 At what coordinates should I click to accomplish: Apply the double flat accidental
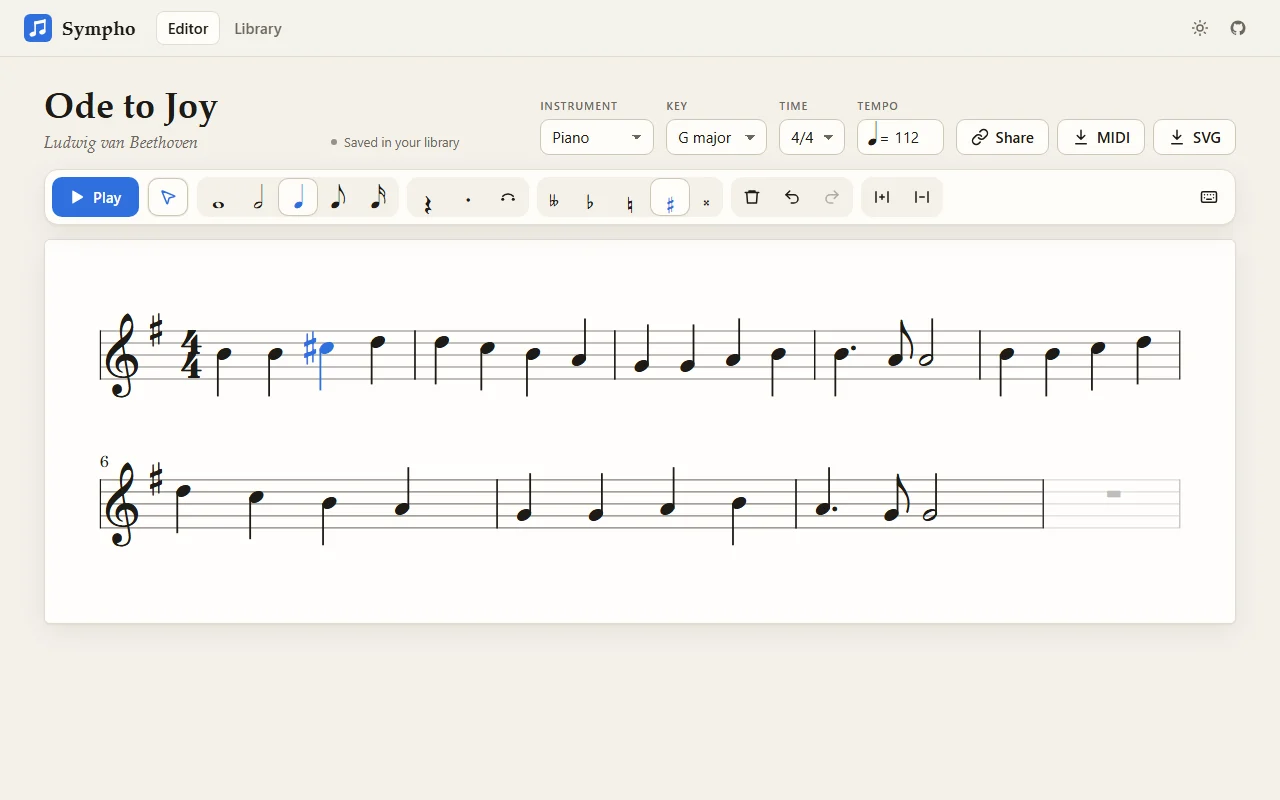[x=554, y=198]
